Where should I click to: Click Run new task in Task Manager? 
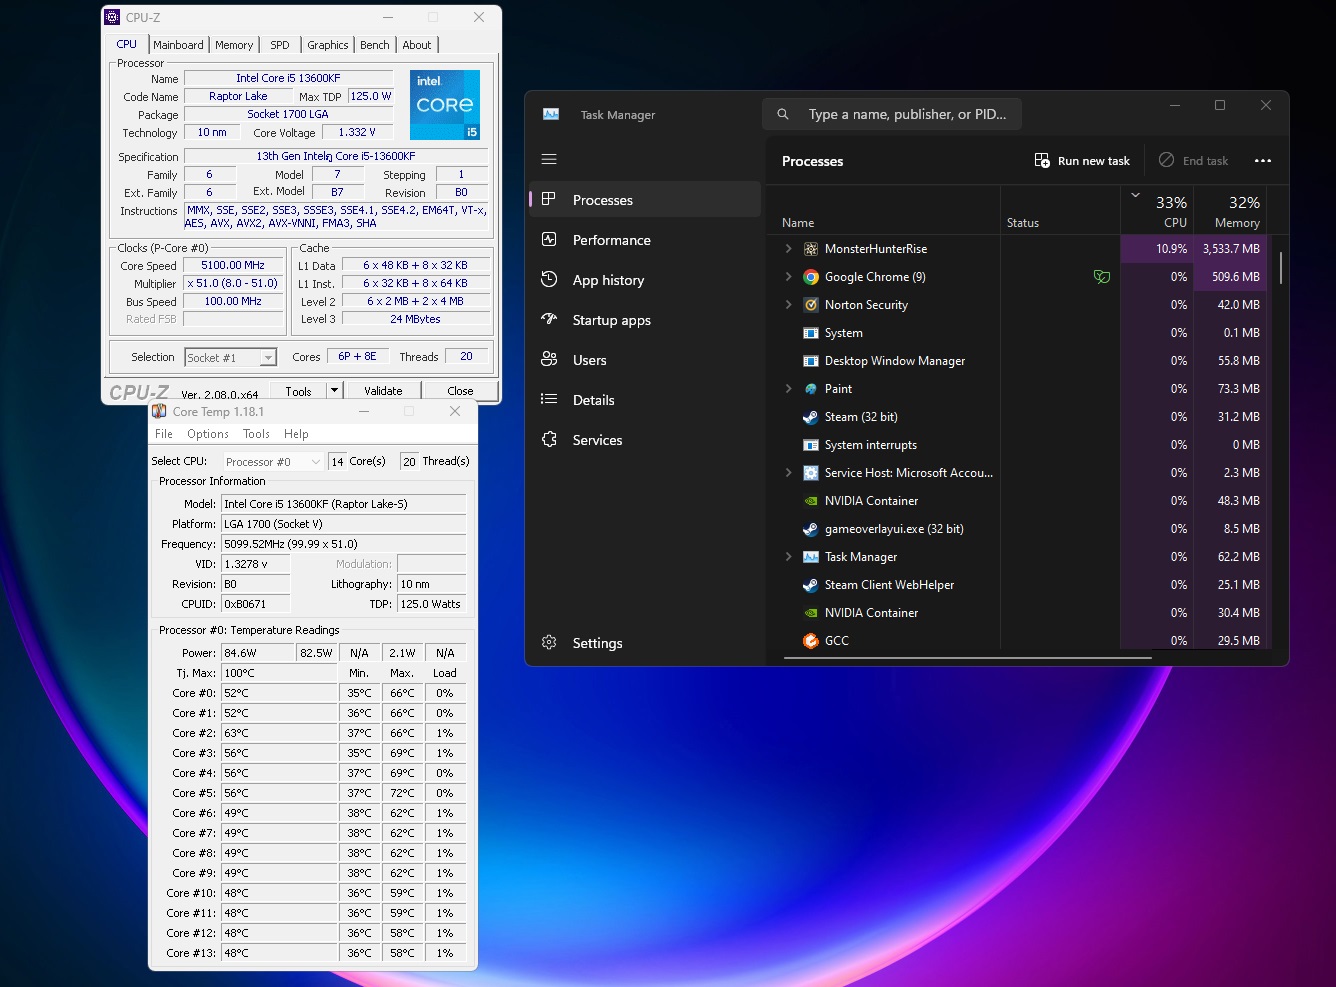[x=1082, y=161]
